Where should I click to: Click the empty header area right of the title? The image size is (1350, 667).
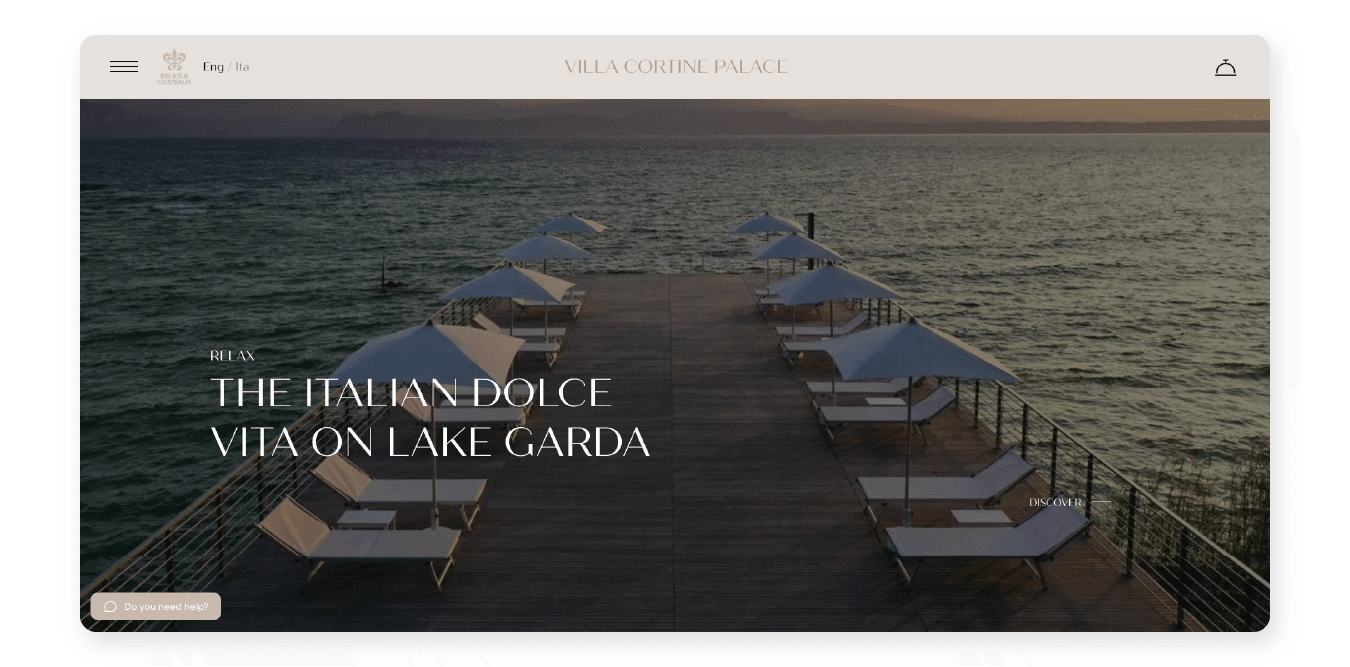point(1000,67)
